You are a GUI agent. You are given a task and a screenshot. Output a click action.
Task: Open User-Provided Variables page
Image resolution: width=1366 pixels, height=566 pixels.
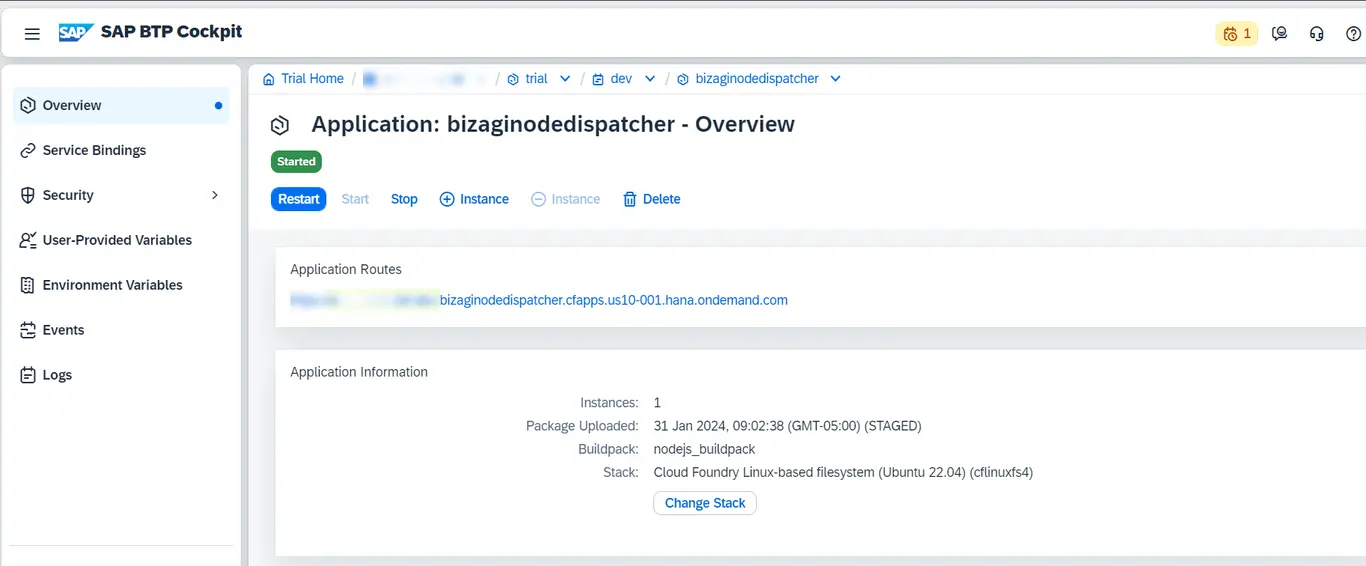click(x=121, y=240)
